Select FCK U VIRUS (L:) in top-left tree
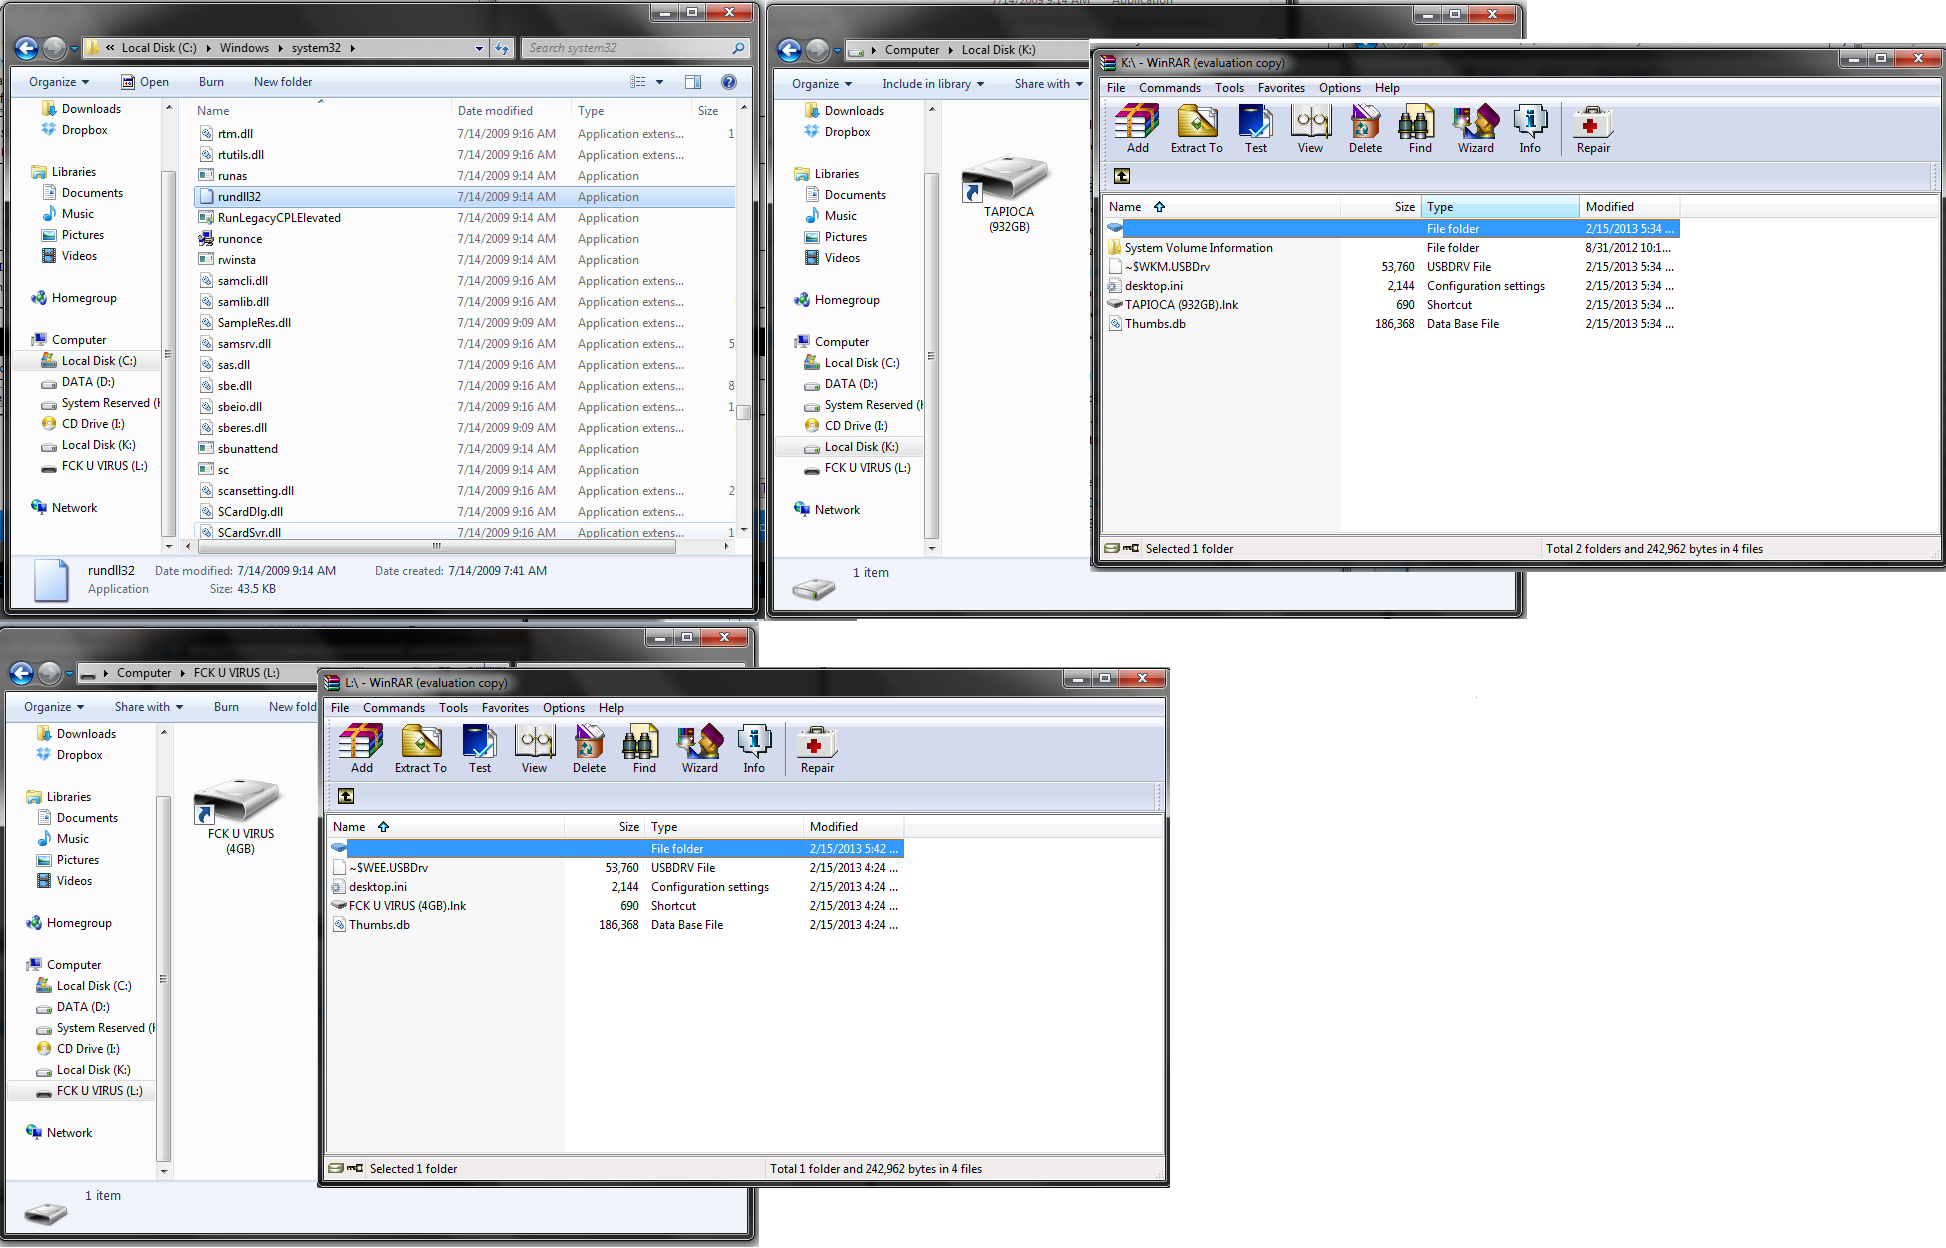Viewport: 1946px width, 1248px height. coord(104,466)
